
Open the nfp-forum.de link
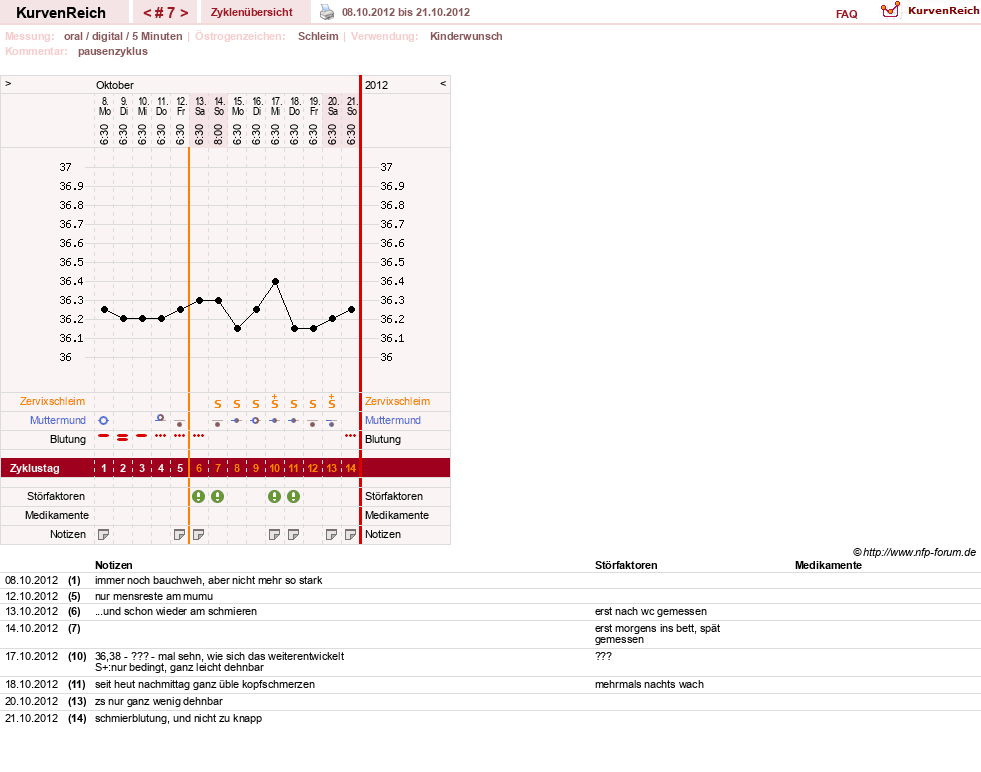click(x=919, y=552)
